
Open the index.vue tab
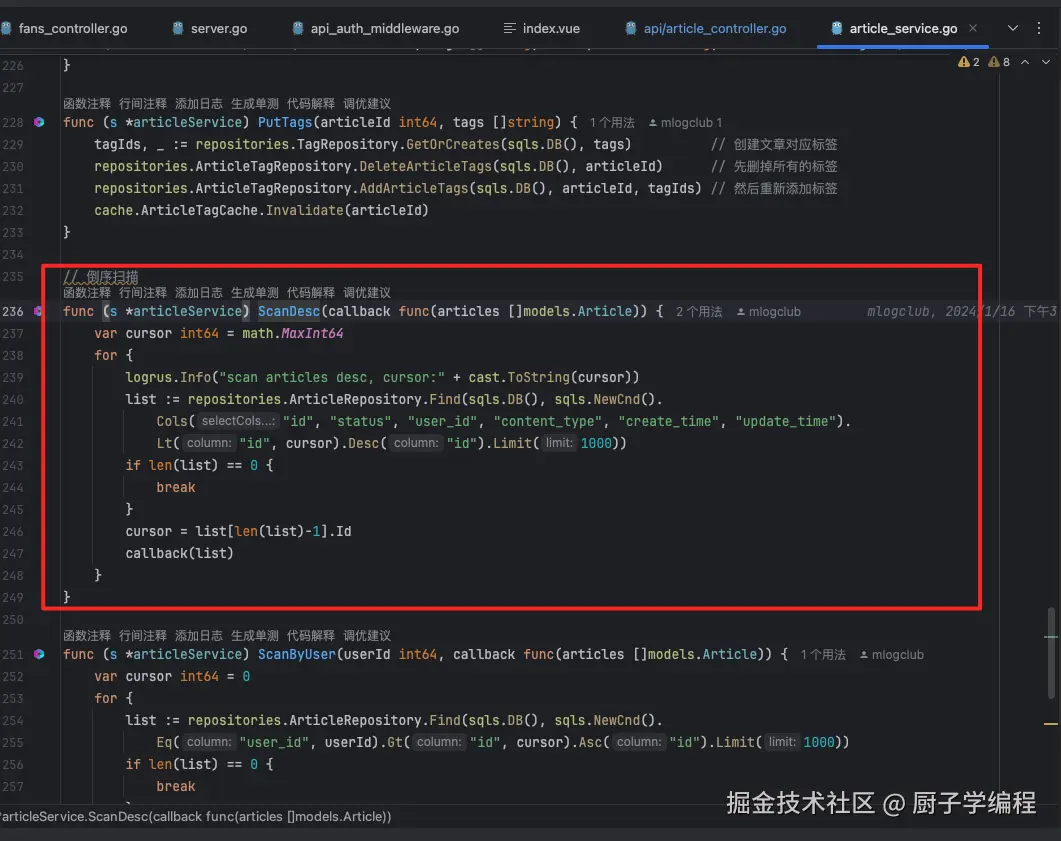(541, 28)
